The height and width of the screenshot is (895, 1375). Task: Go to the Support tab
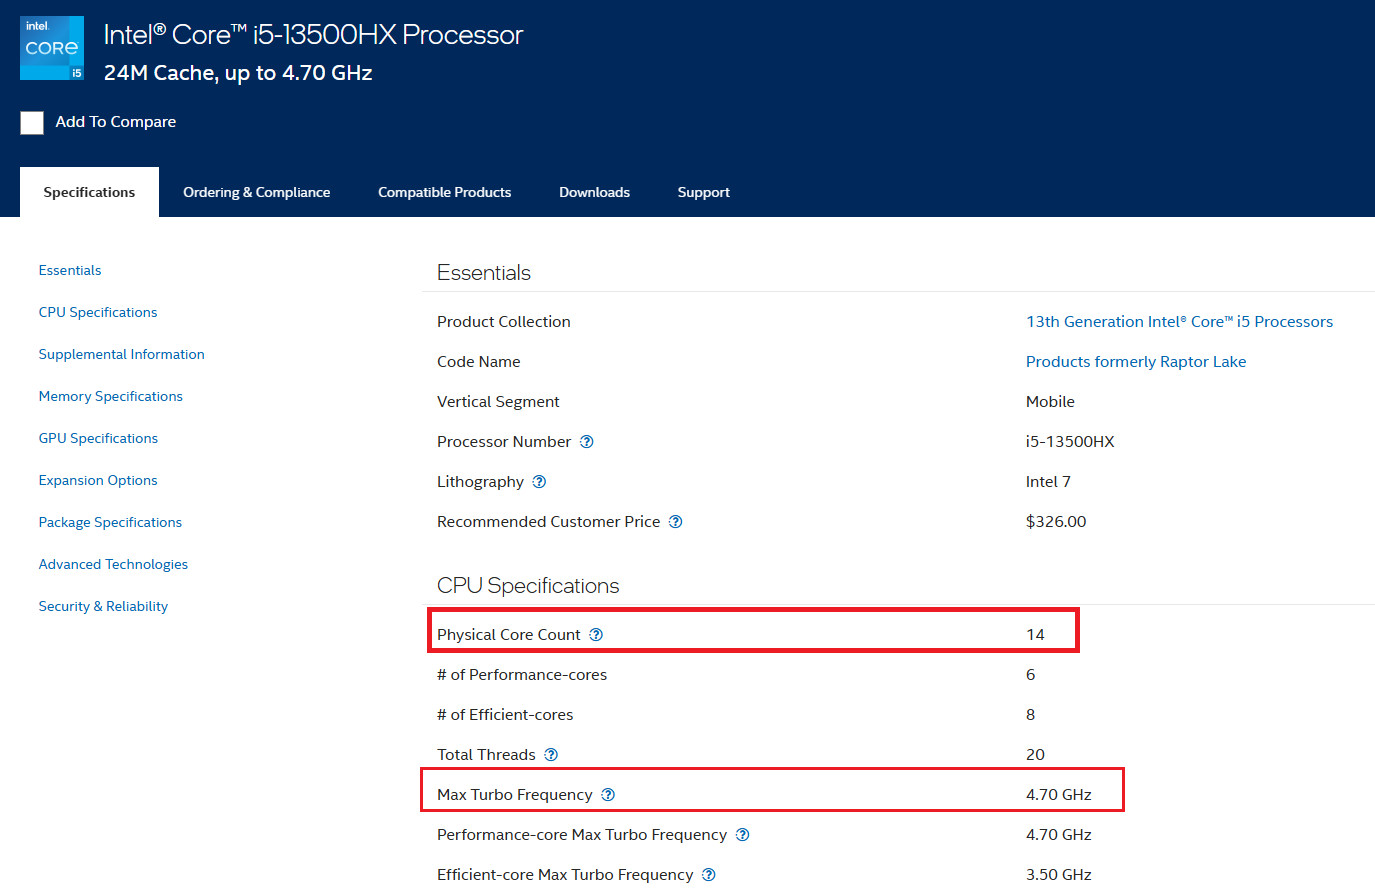click(x=703, y=192)
